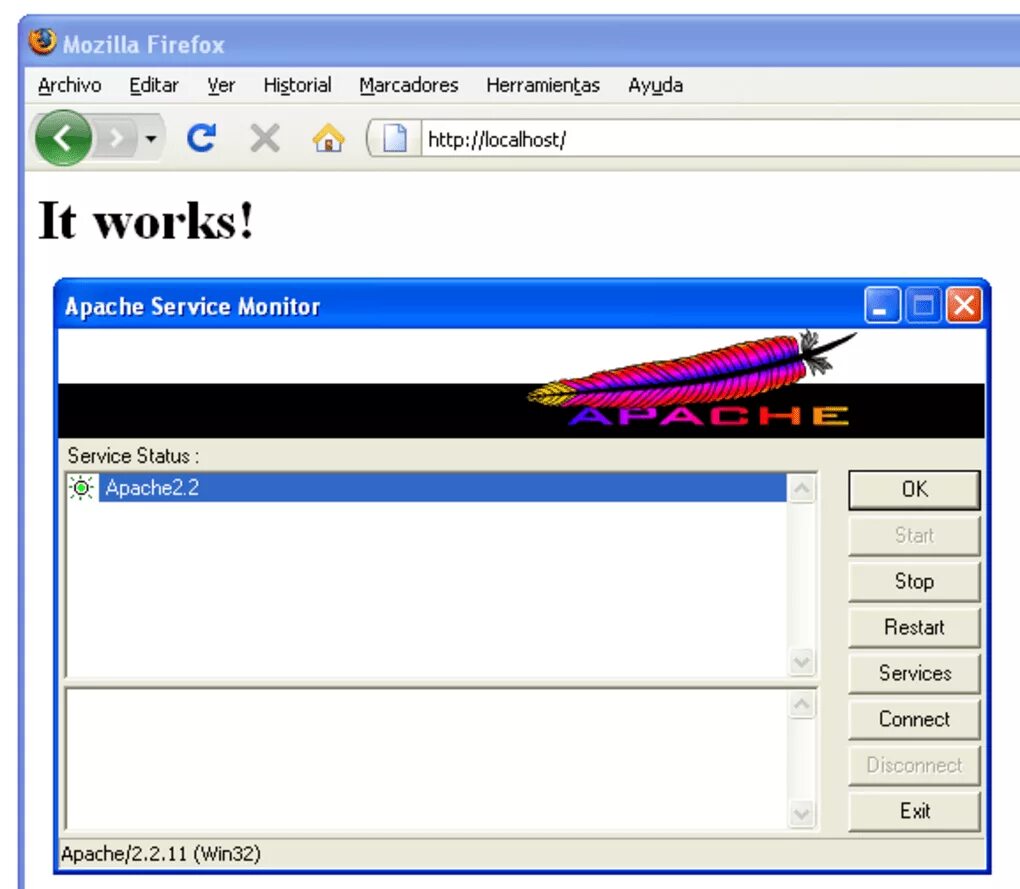This screenshot has width=1020, height=889.
Task: Open the Historial menu
Action: coord(297,85)
